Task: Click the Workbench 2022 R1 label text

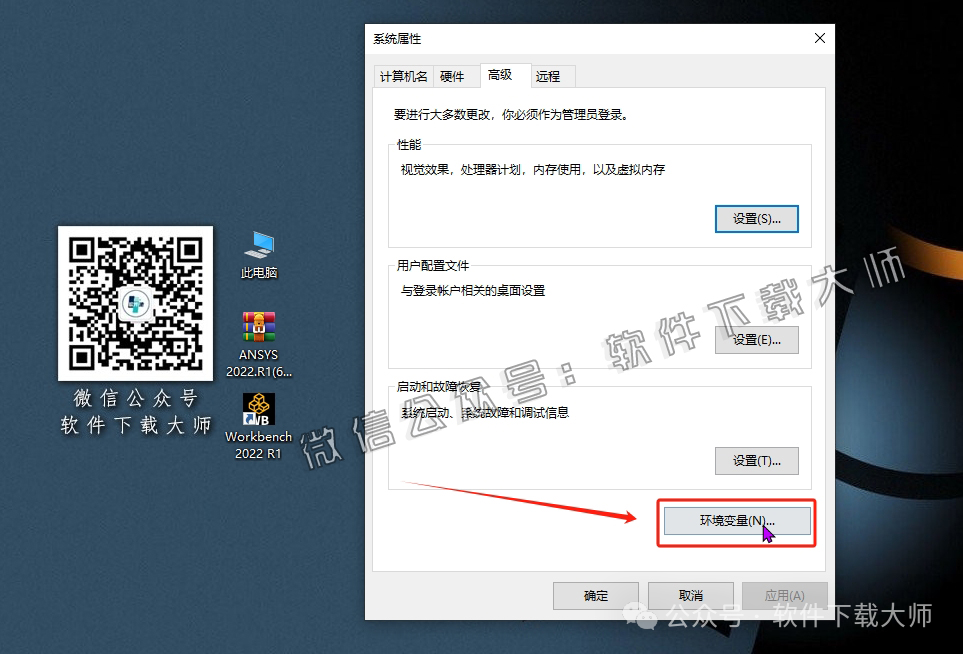Action: 257,444
